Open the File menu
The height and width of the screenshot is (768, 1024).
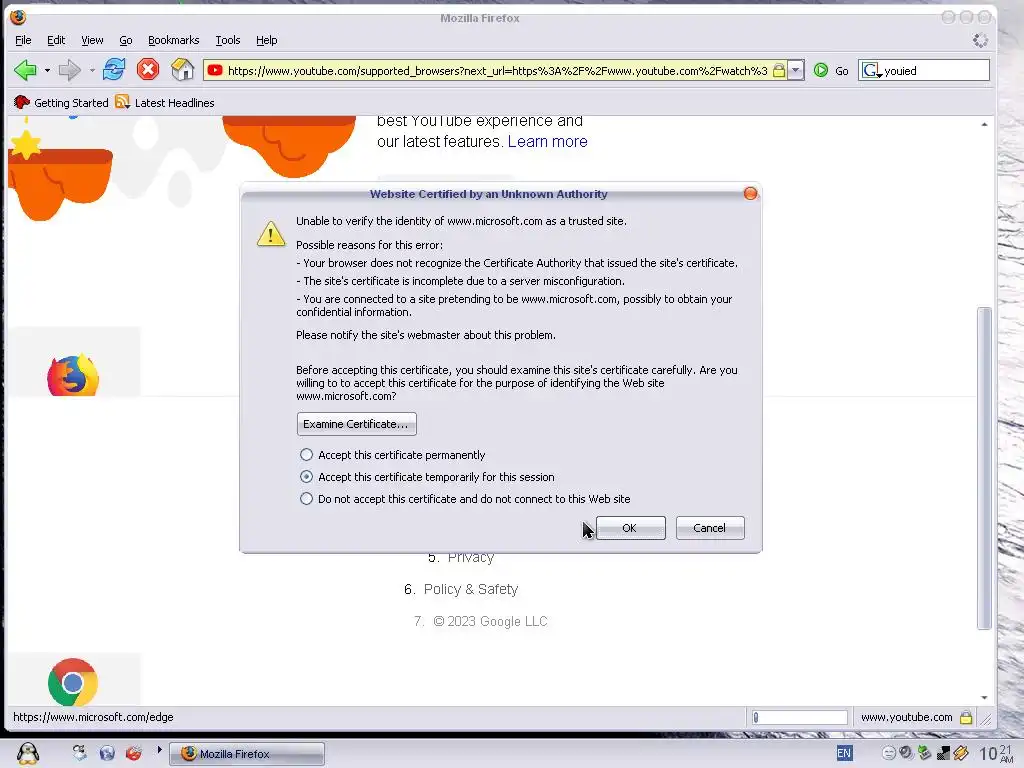(x=23, y=40)
